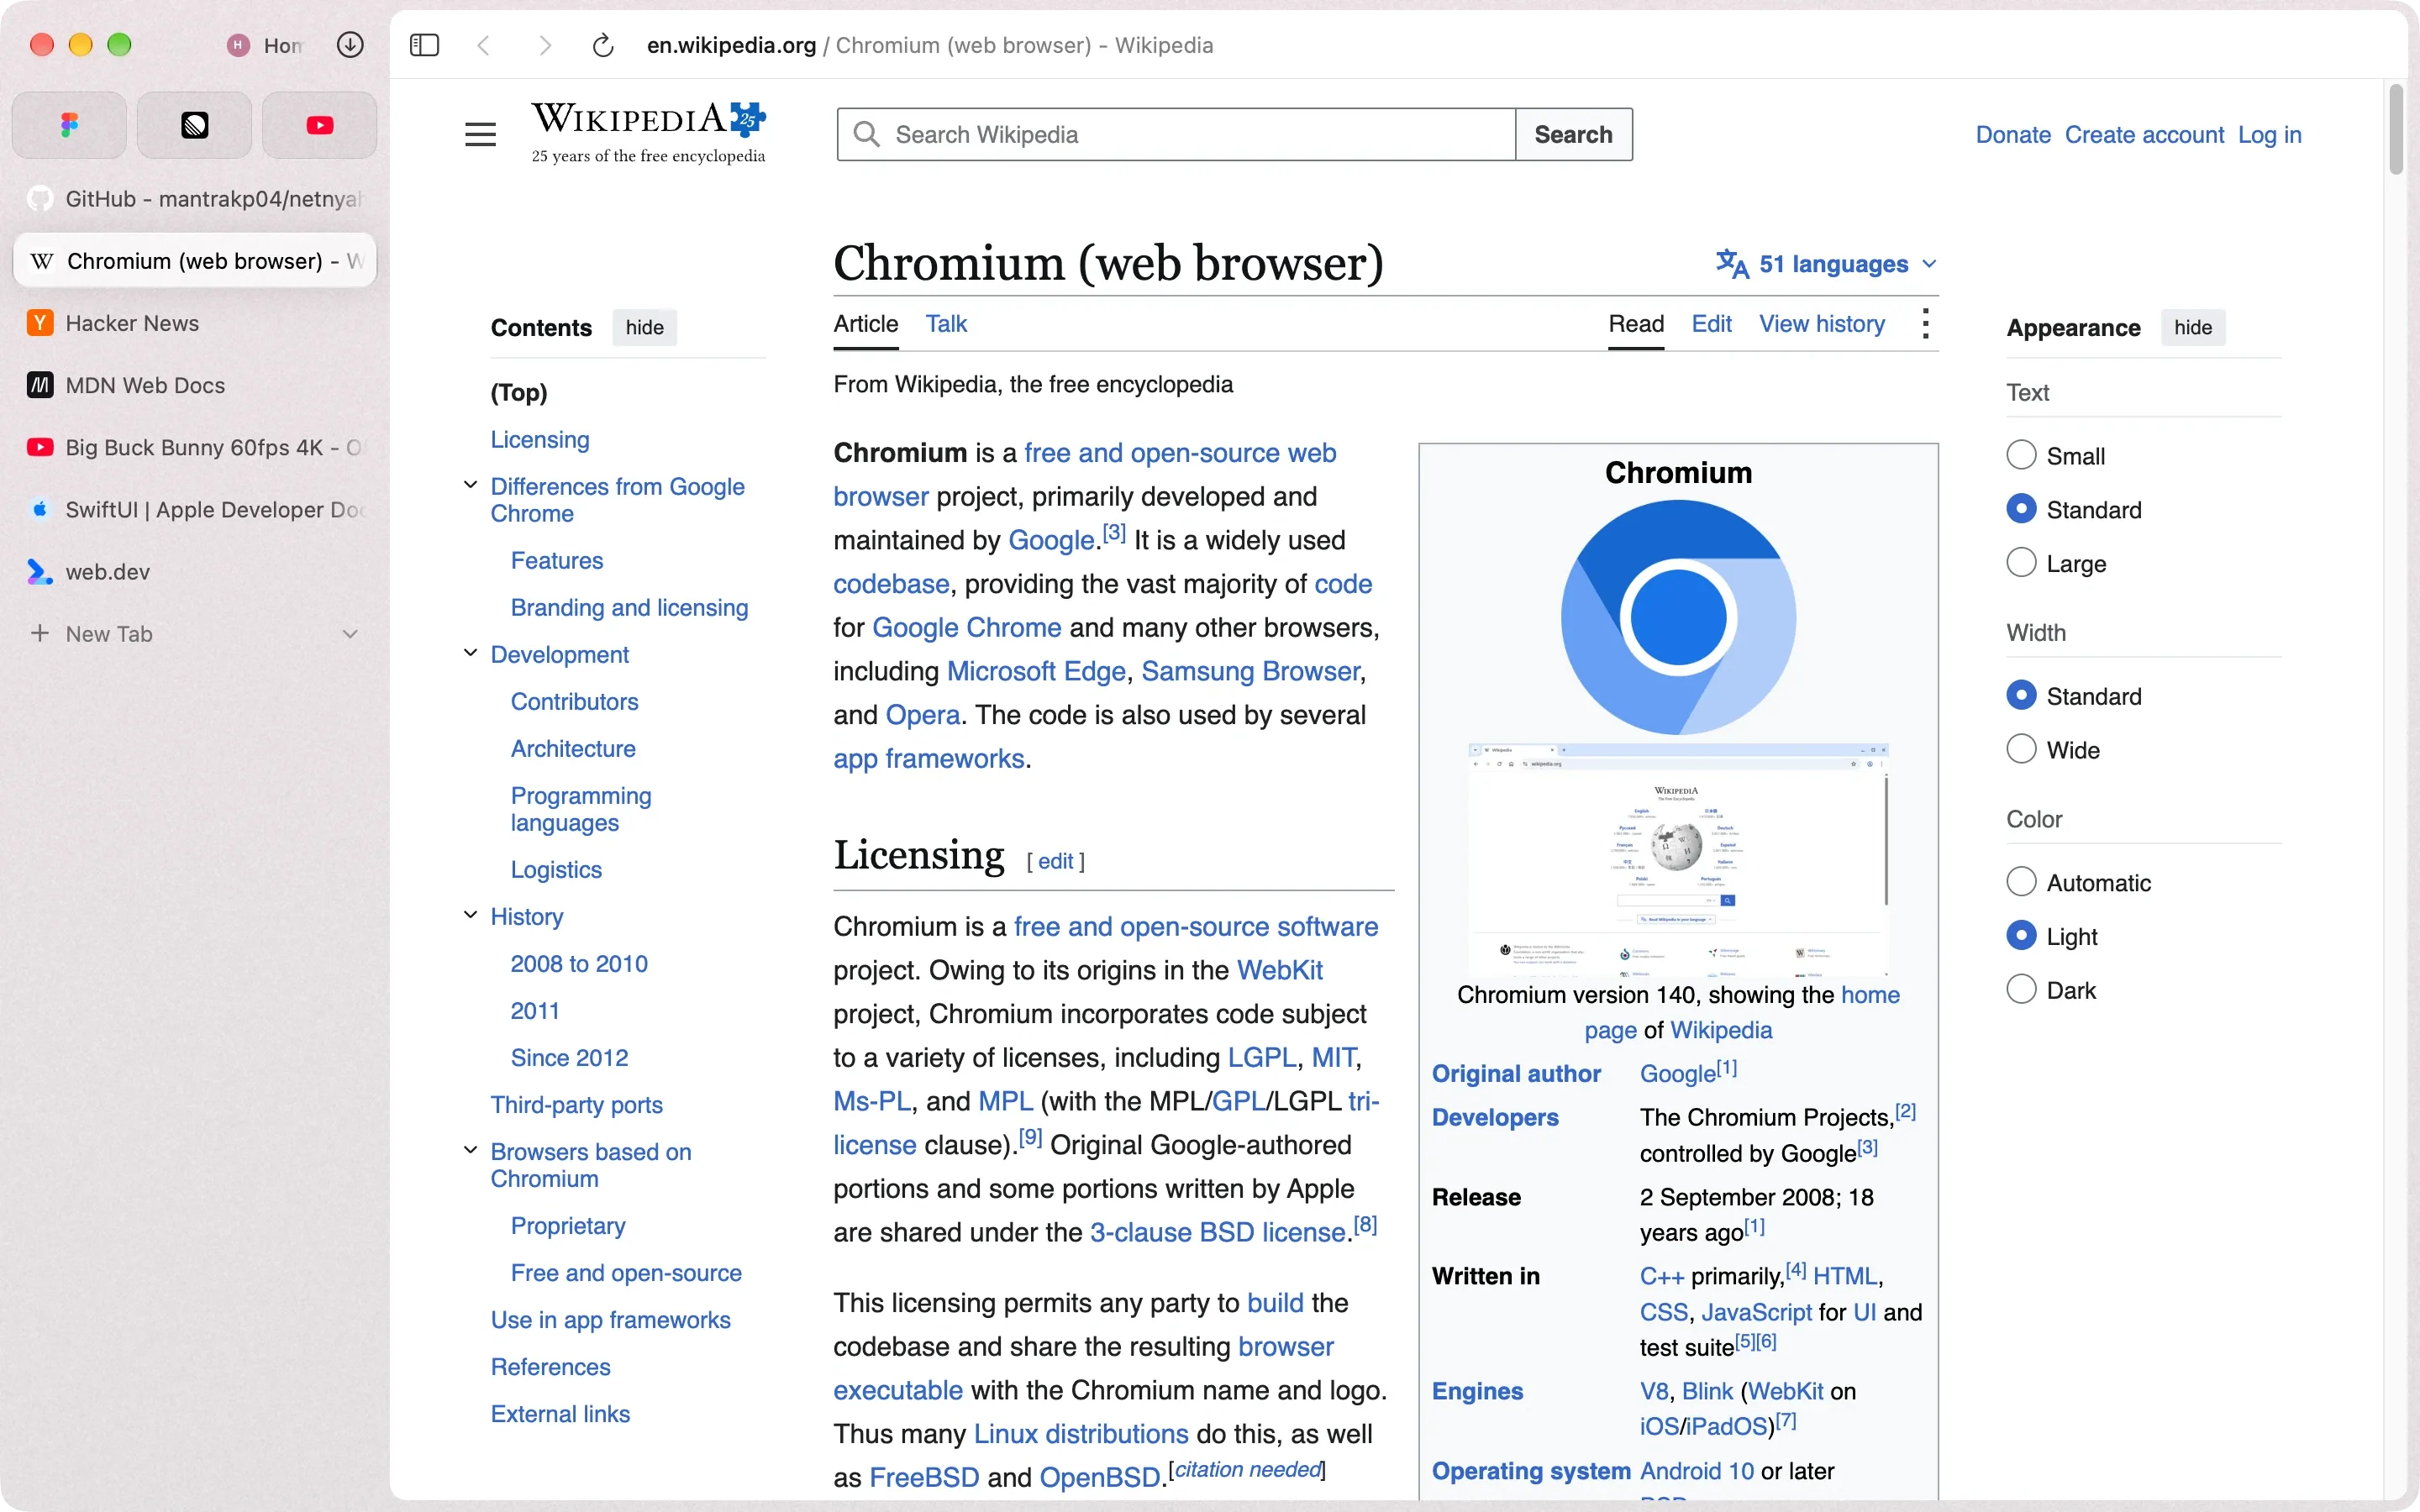Viewport: 2420px width, 1512px height.
Task: Edit the Licensing section
Action: click(x=1055, y=861)
